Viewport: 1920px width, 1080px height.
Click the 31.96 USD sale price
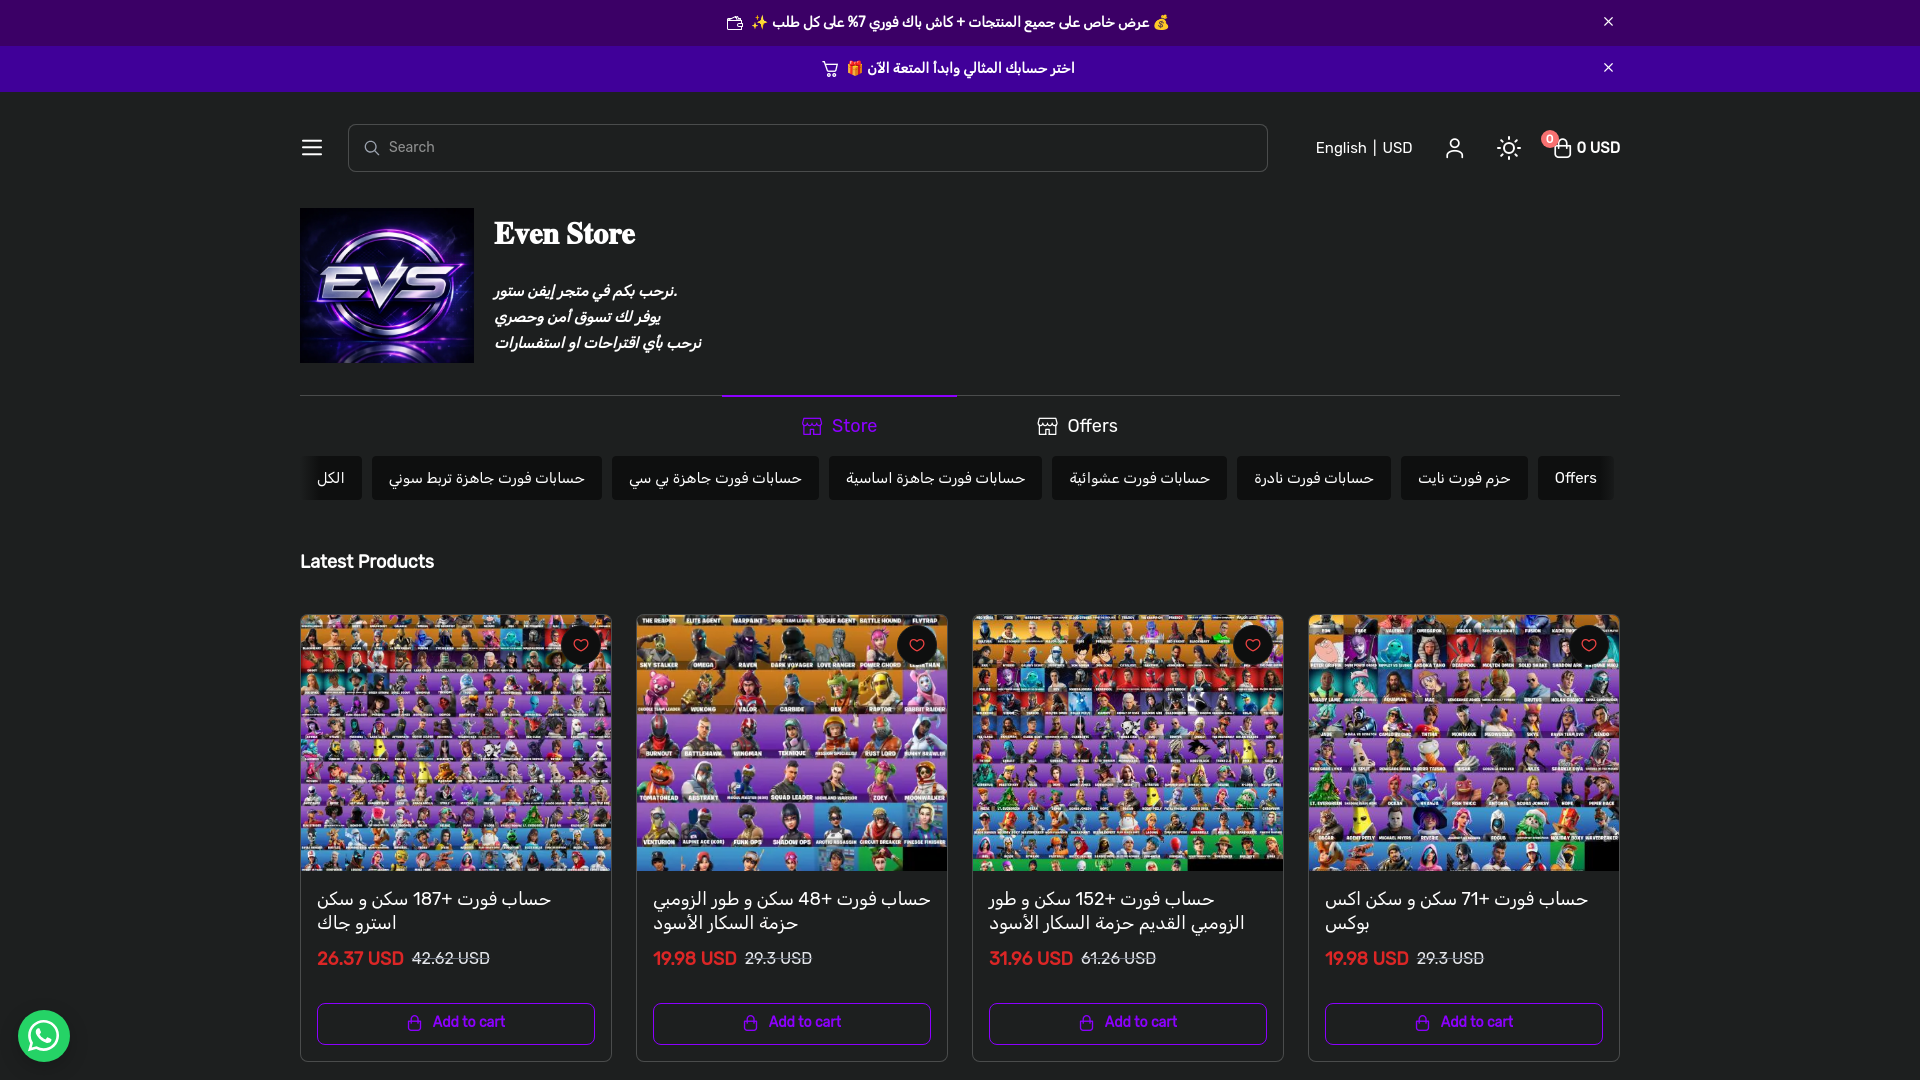tap(1031, 959)
